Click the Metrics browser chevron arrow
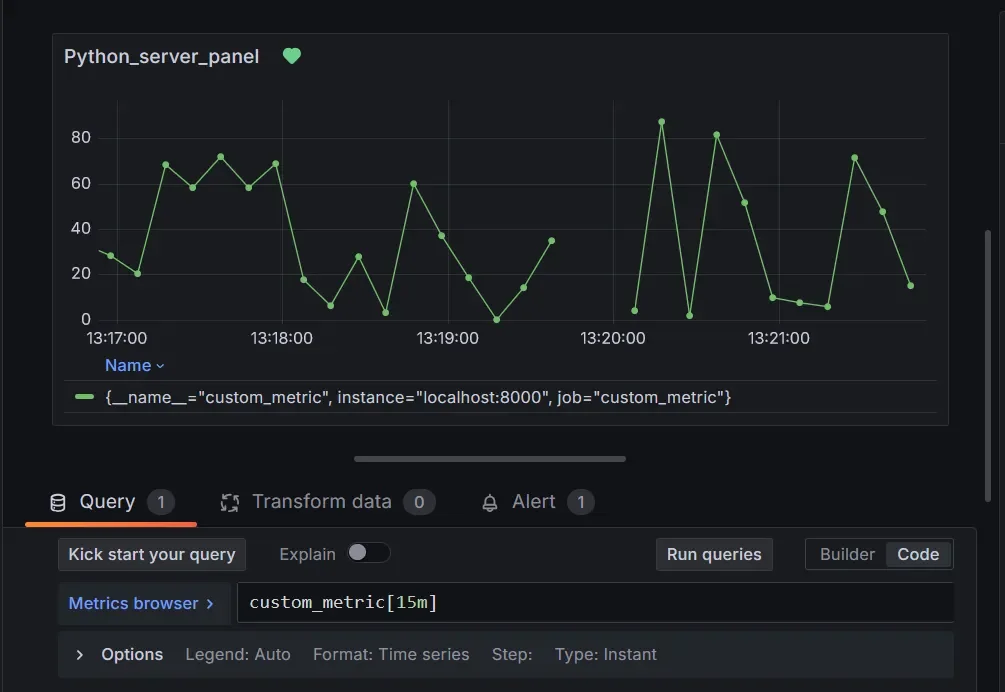 210,604
